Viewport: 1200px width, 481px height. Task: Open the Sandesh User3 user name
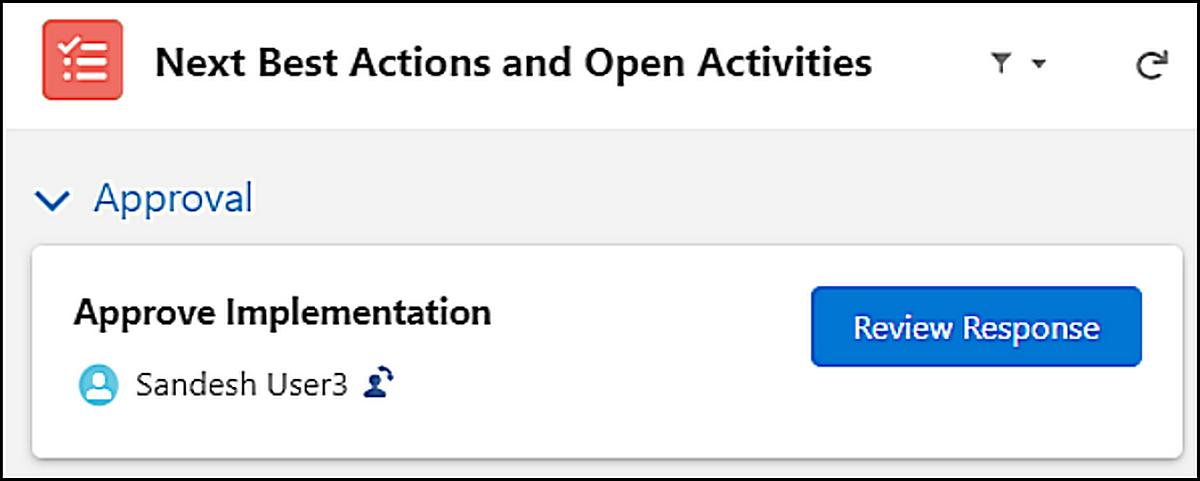[241, 385]
